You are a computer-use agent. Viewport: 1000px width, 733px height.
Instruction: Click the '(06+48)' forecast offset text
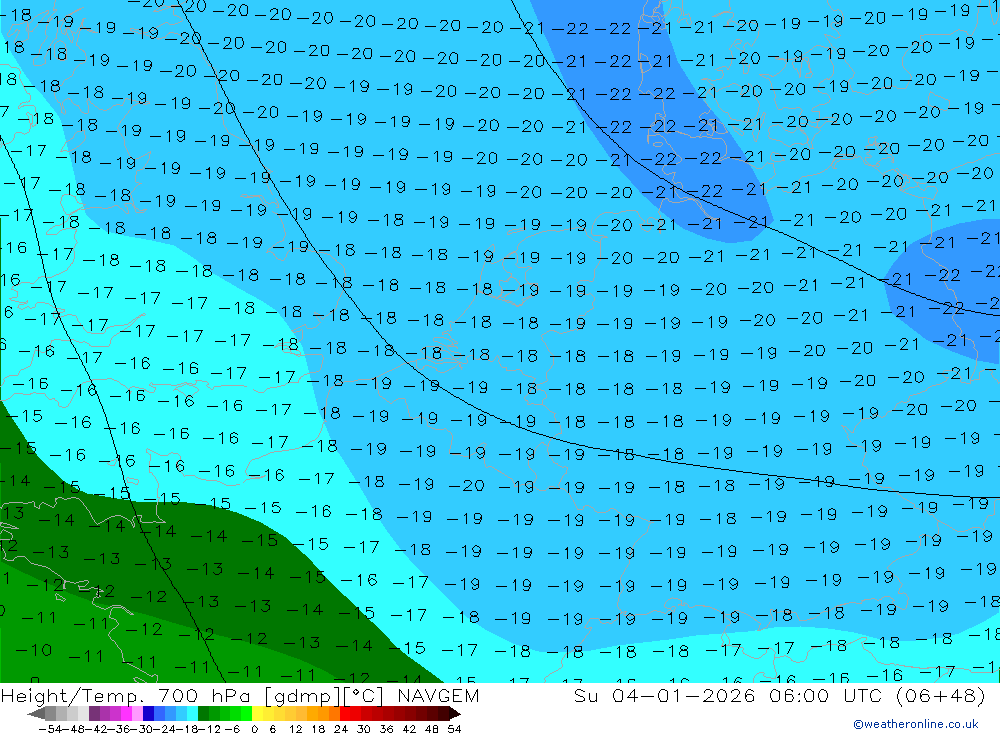(941, 696)
